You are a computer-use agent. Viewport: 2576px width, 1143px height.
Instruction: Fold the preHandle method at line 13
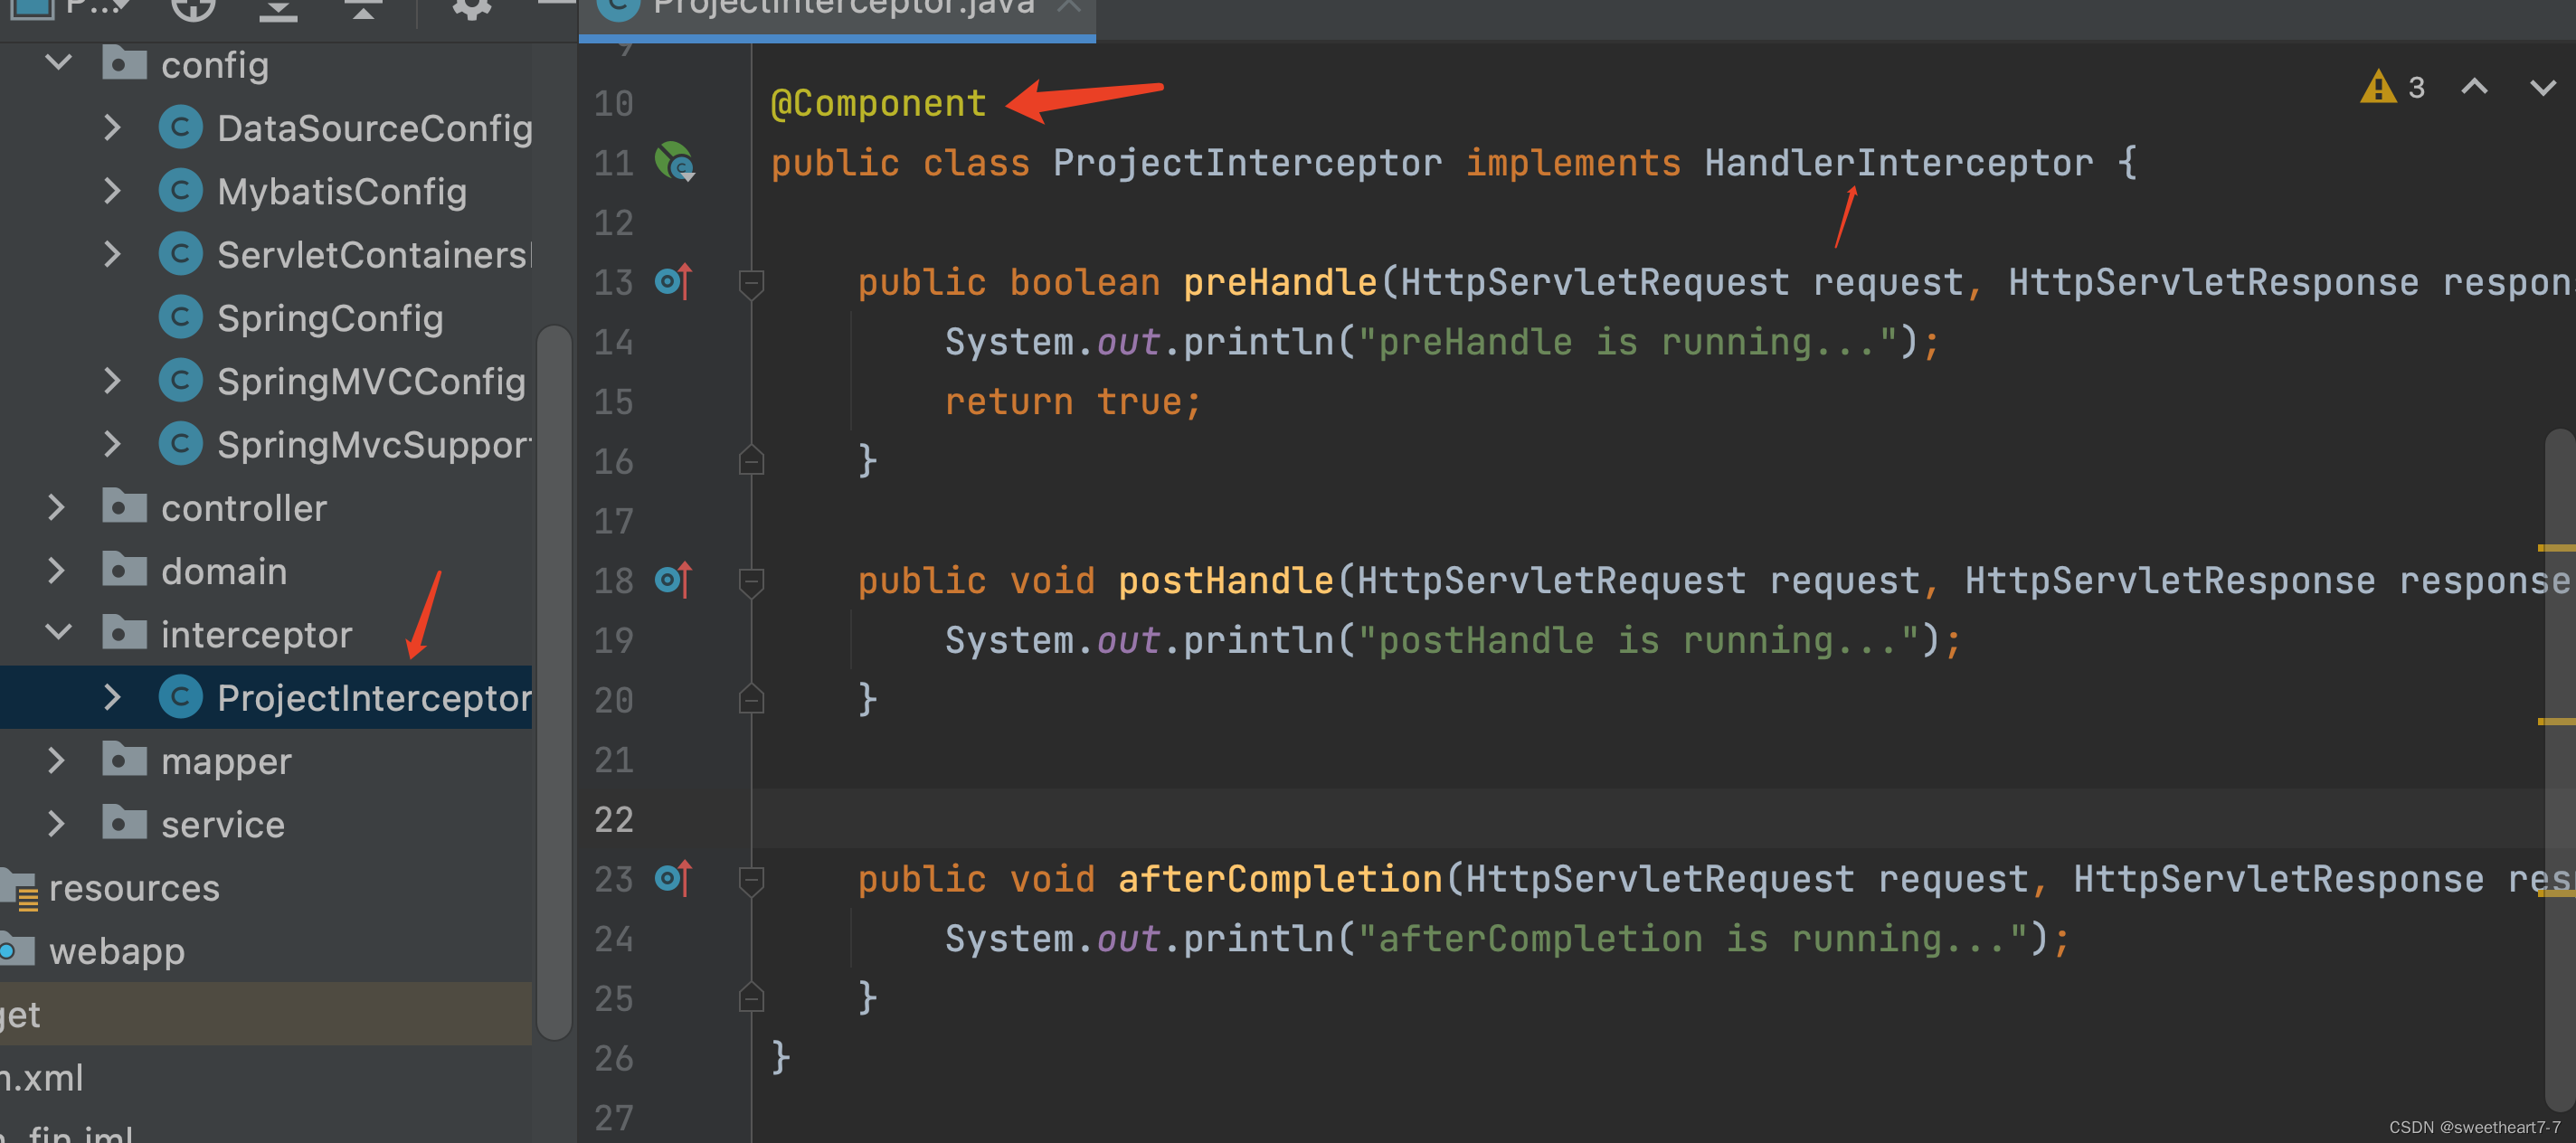tap(751, 284)
